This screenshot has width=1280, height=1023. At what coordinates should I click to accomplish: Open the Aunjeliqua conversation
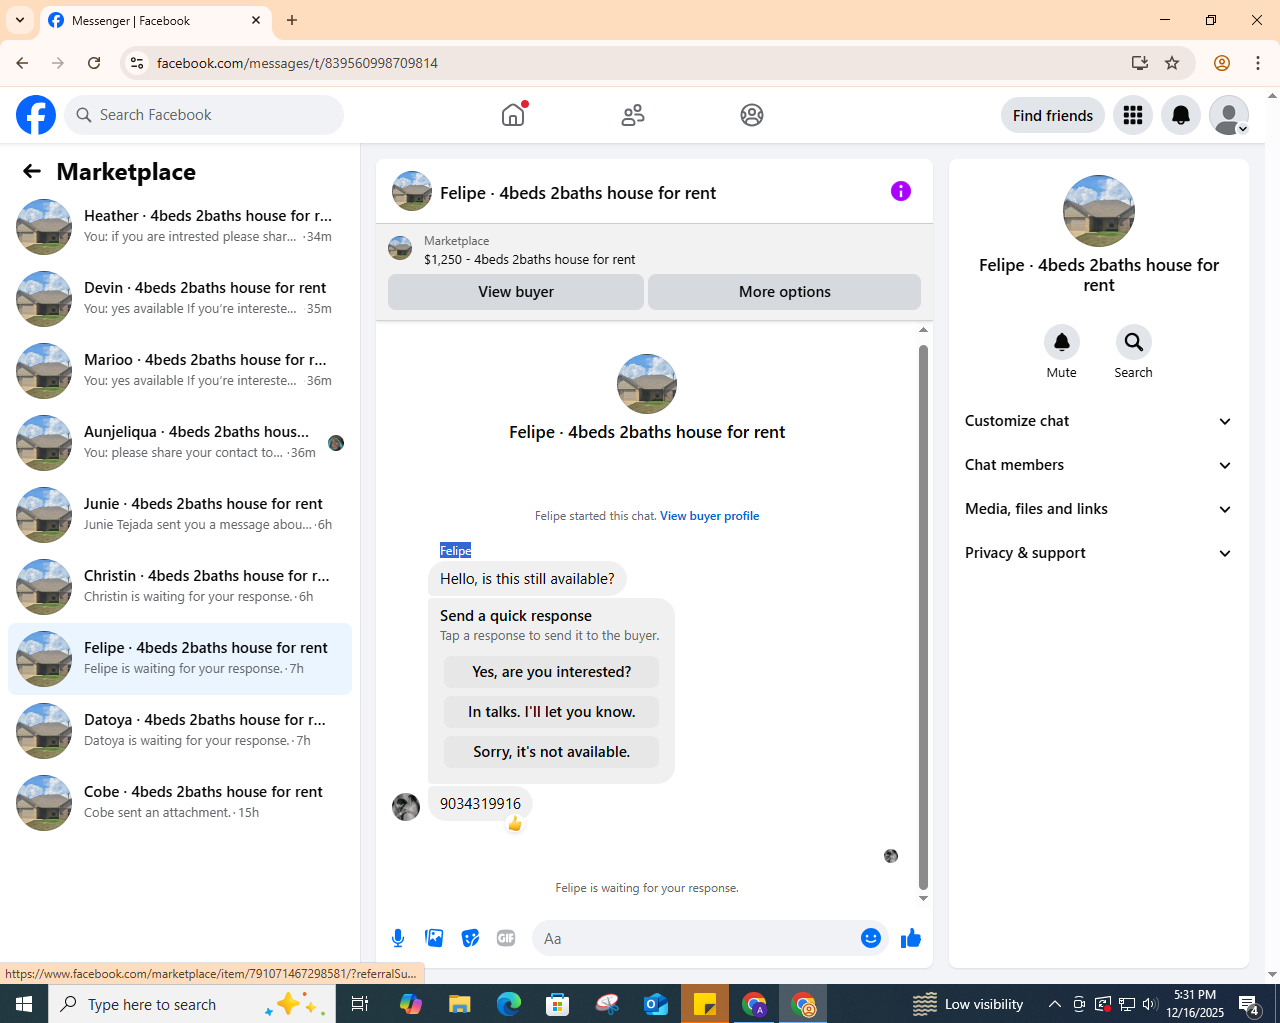(180, 443)
